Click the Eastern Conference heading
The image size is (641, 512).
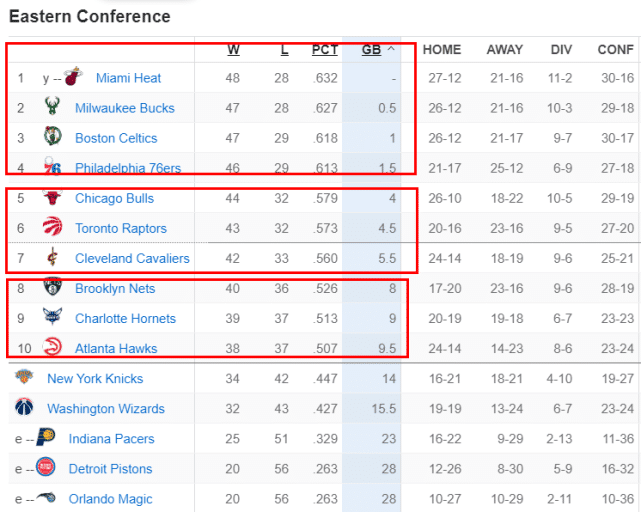89,17
